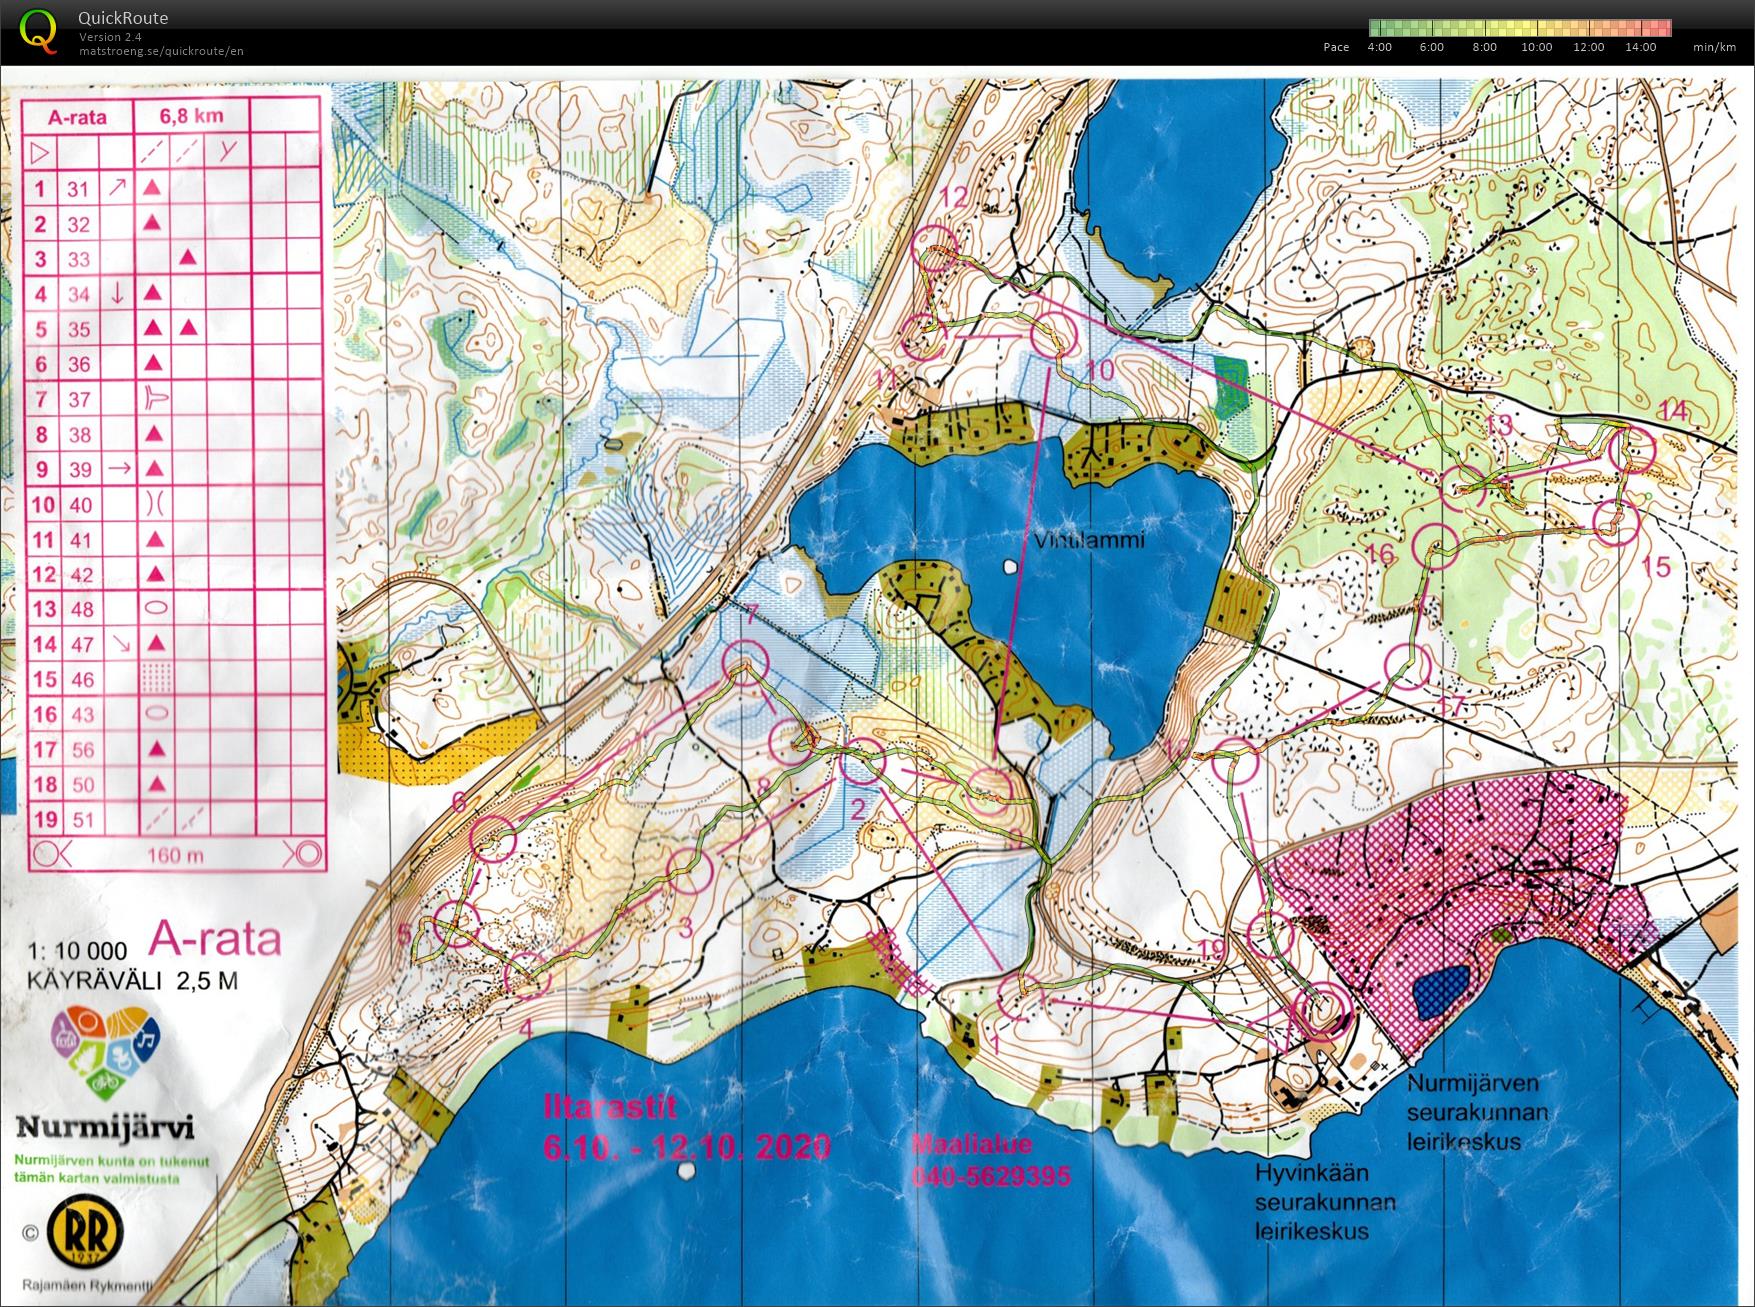Click control code '51' in table row 19

click(81, 820)
